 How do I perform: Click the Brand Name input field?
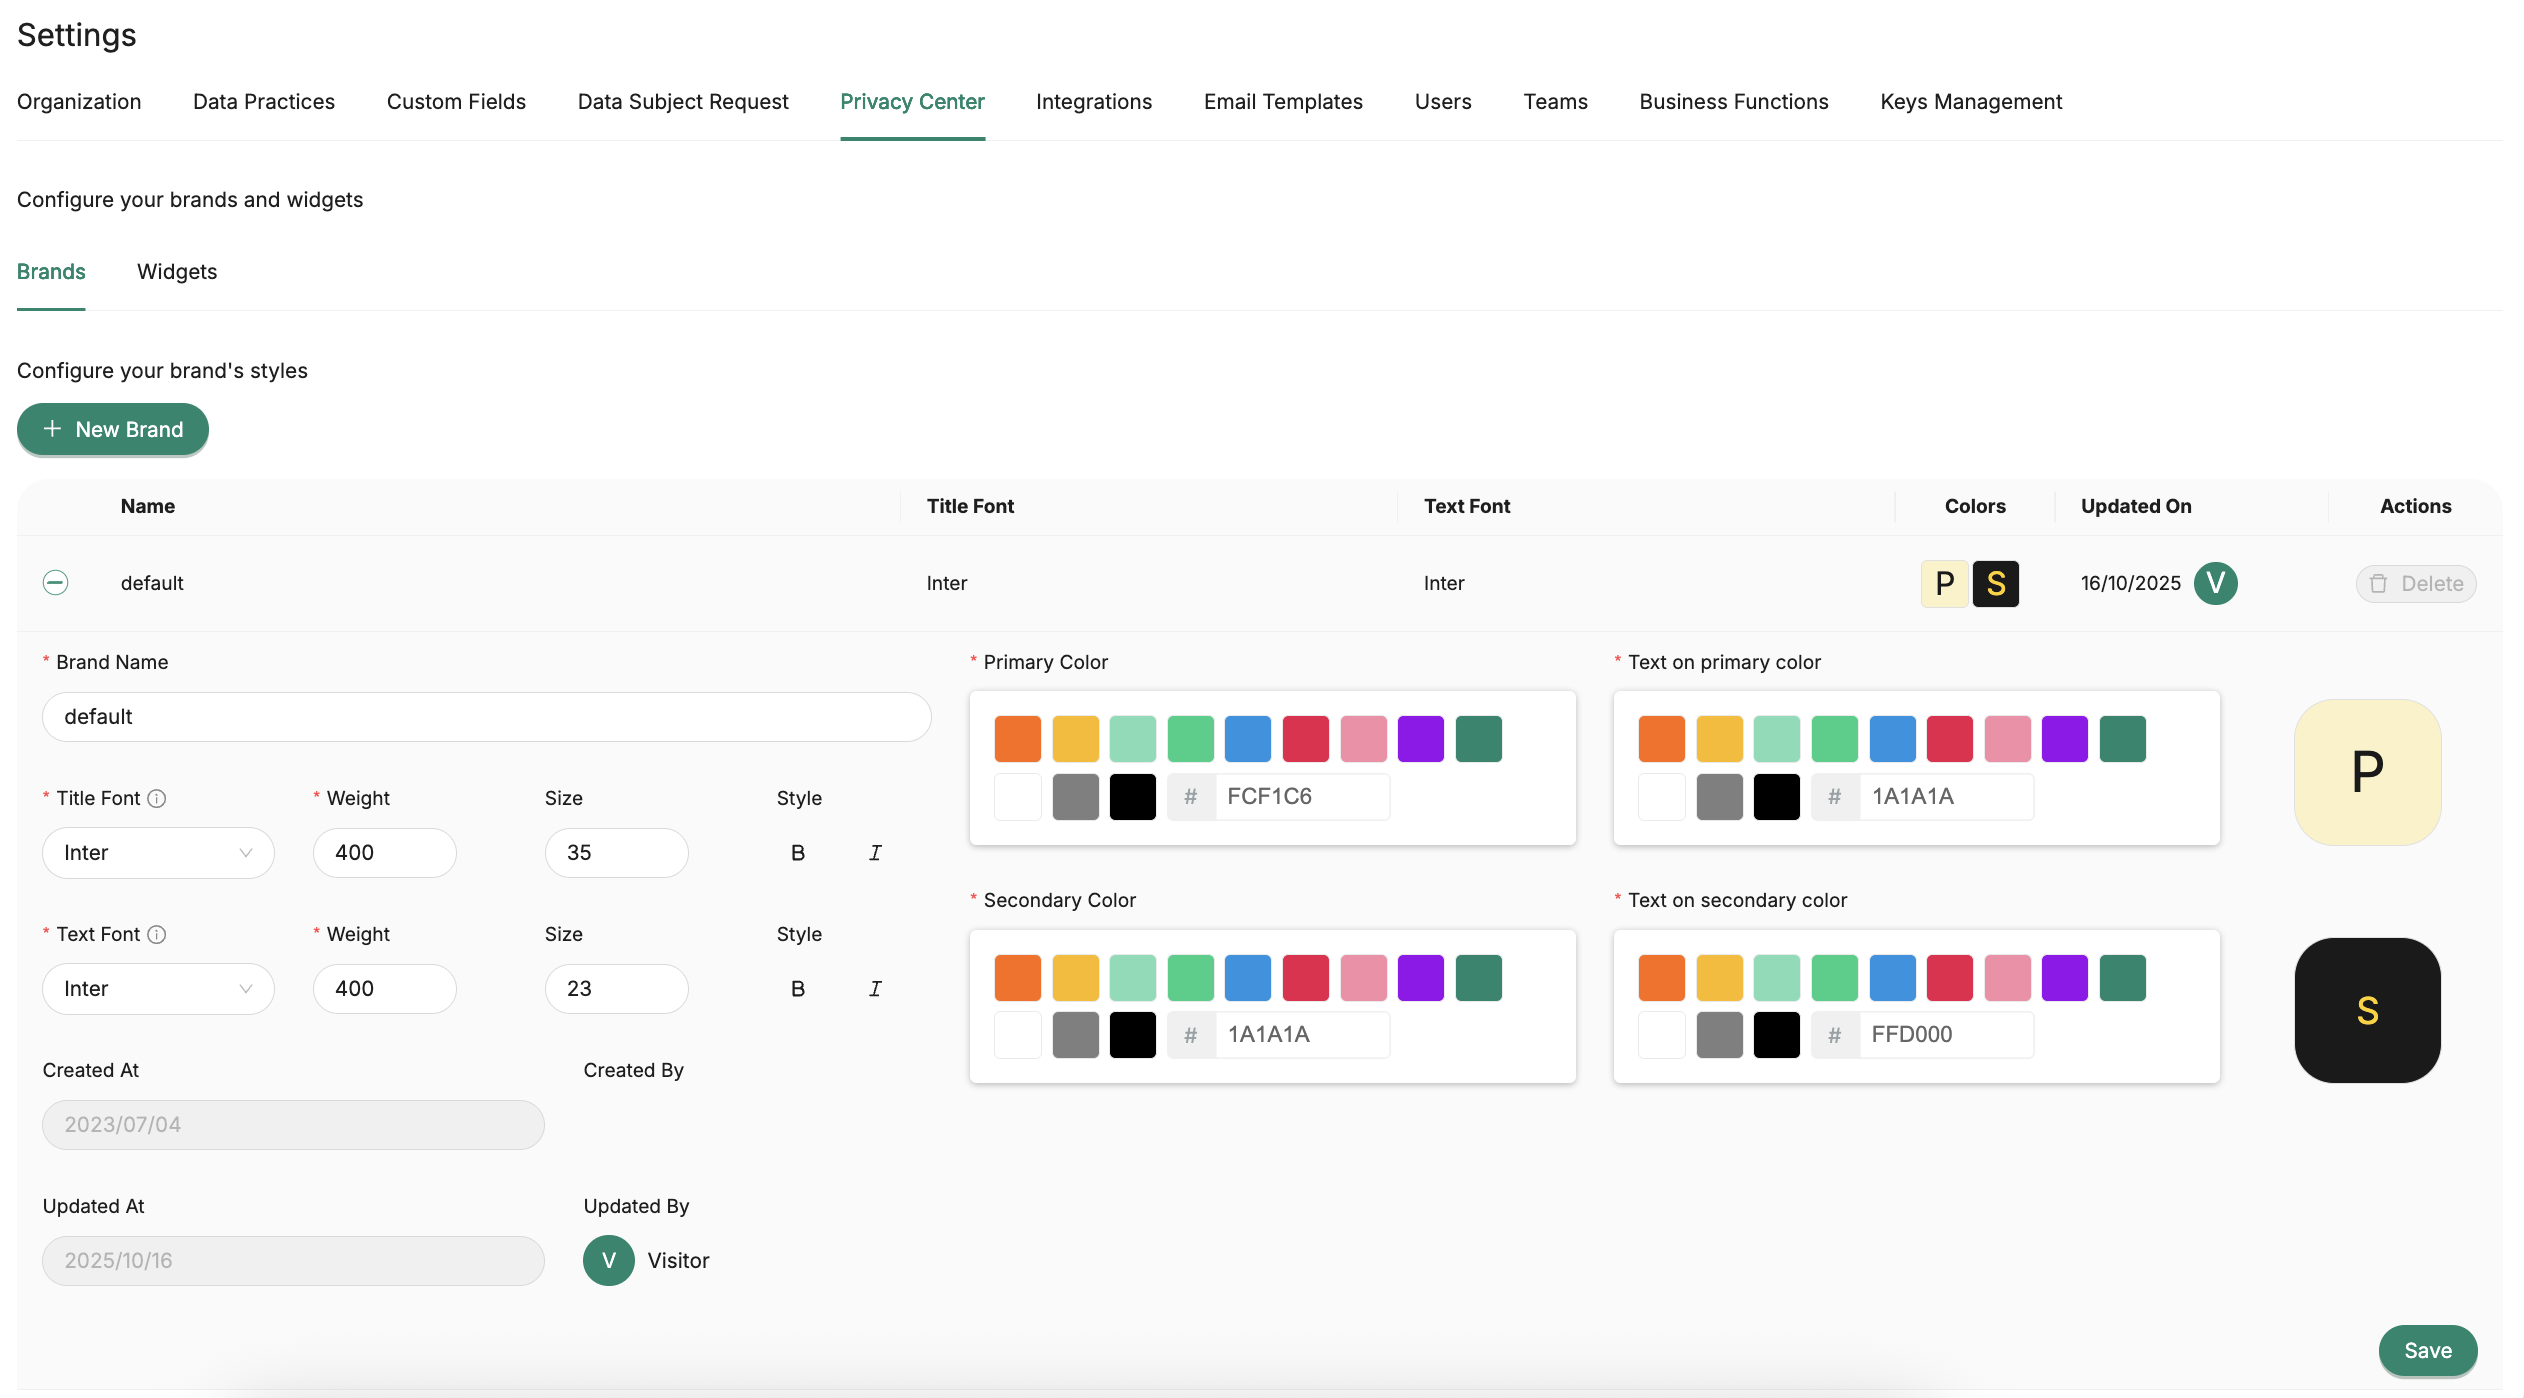pos(486,717)
